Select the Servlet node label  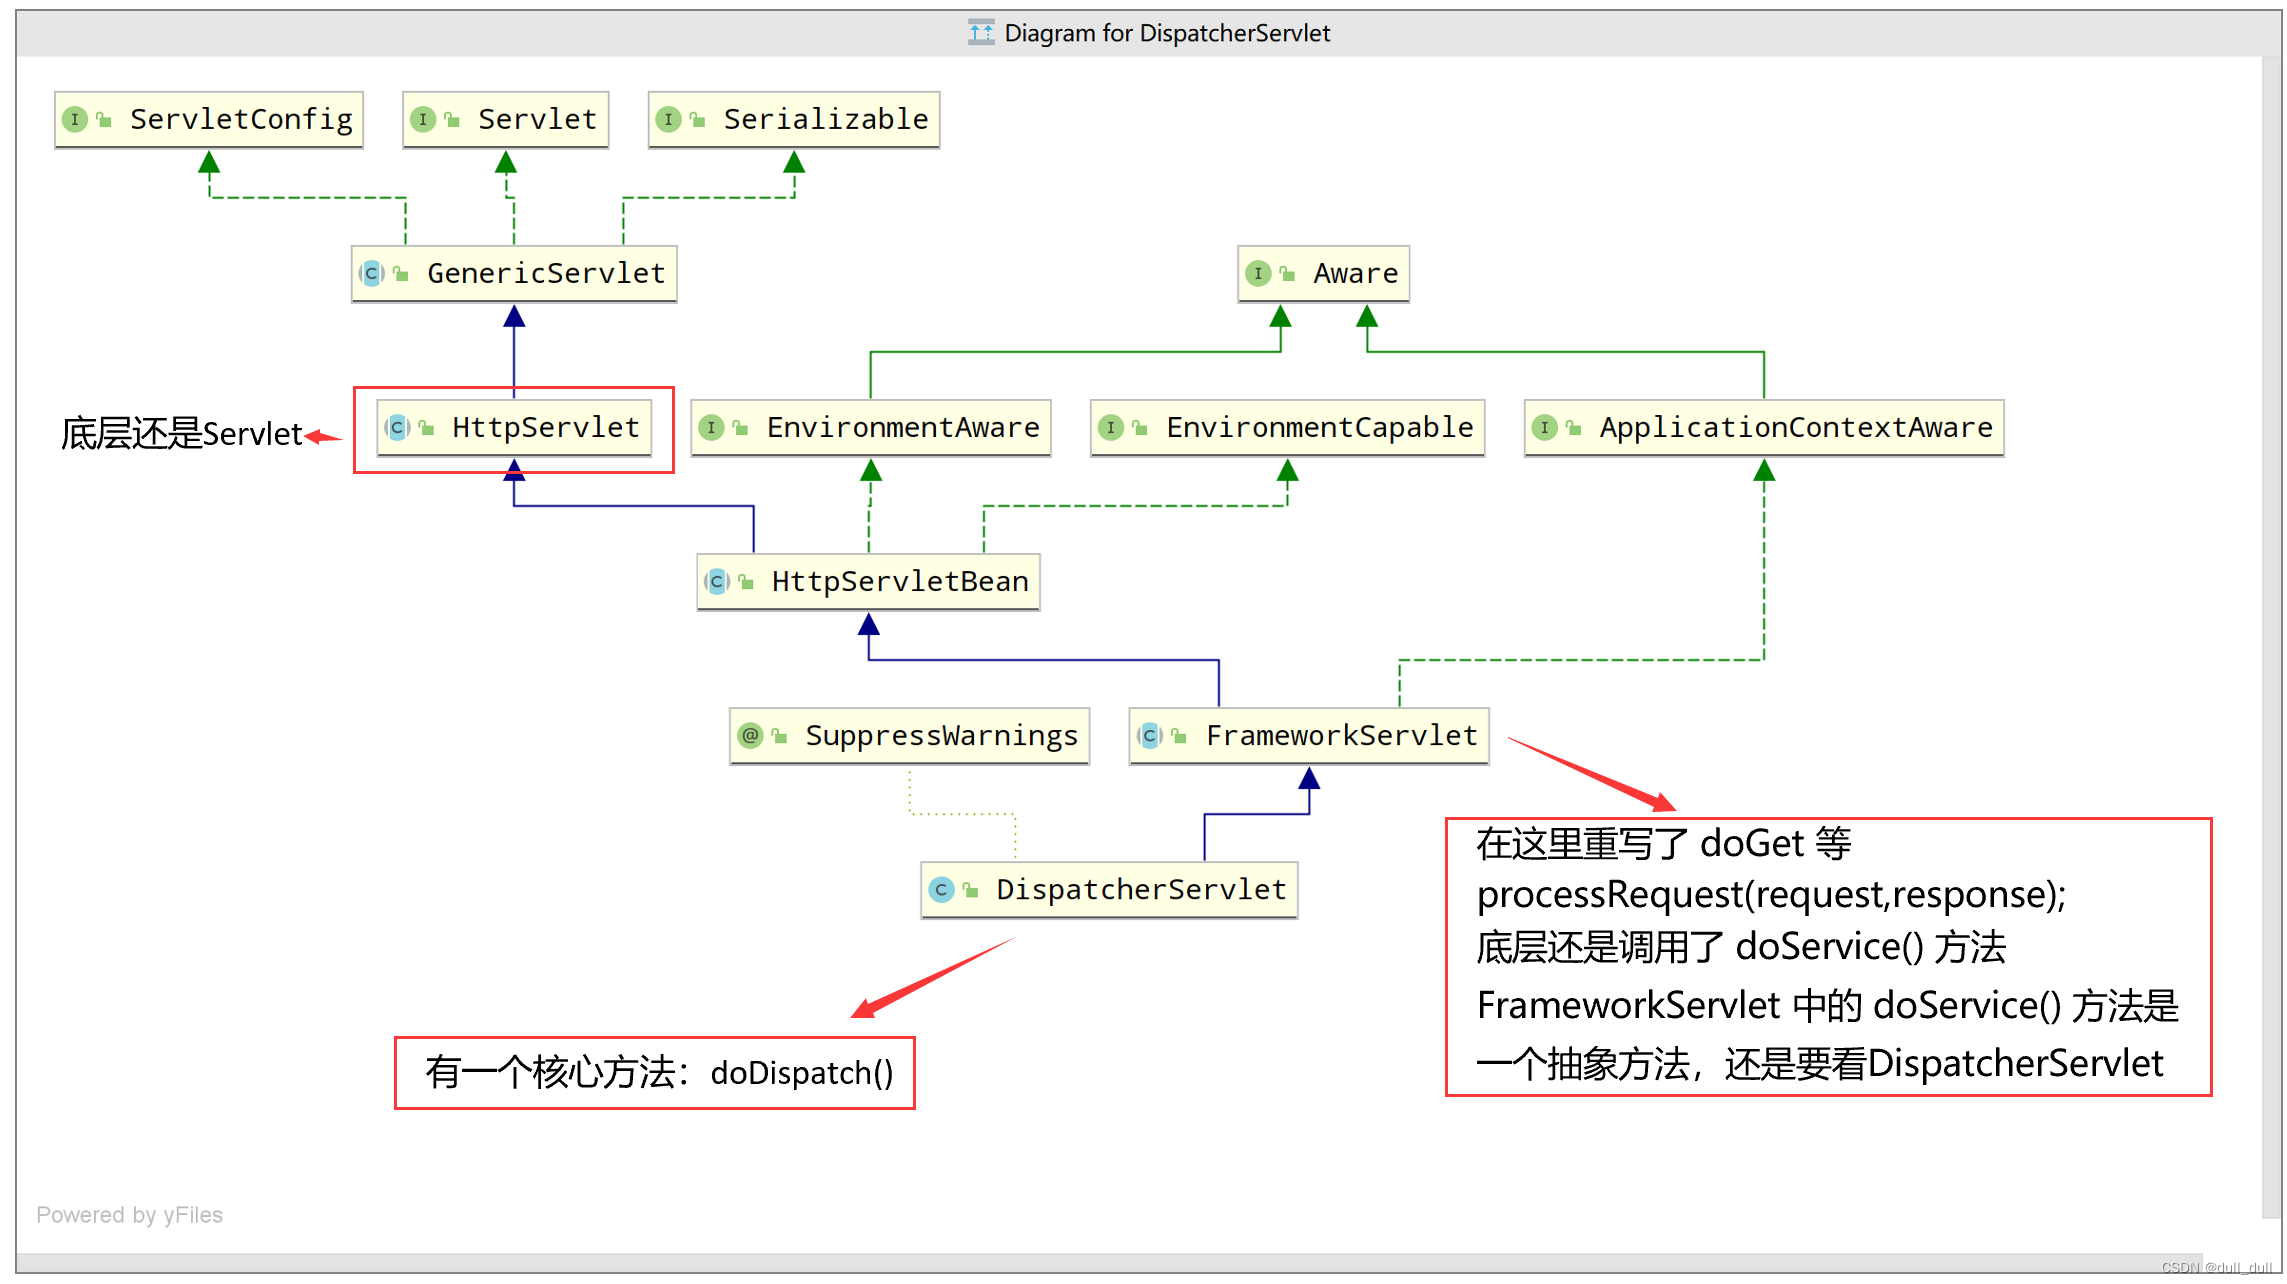click(x=537, y=120)
